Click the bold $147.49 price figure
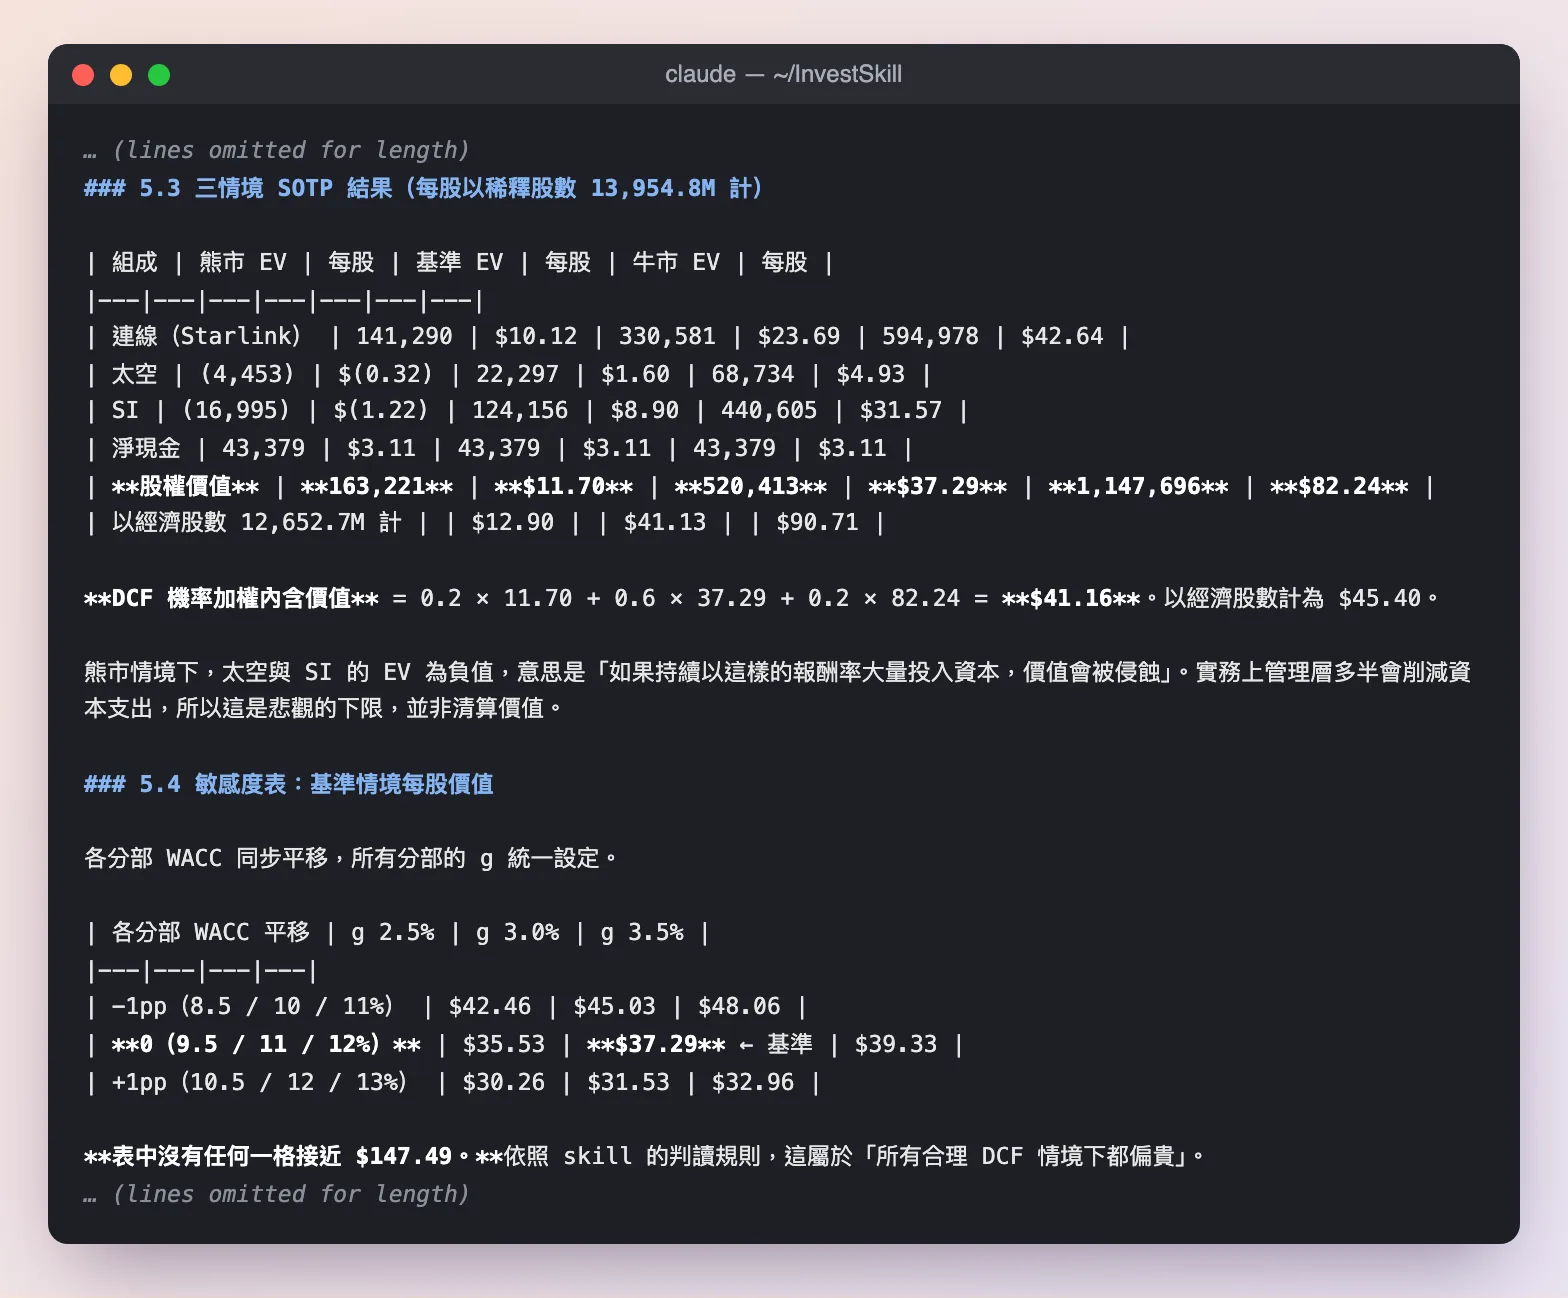 (404, 1156)
